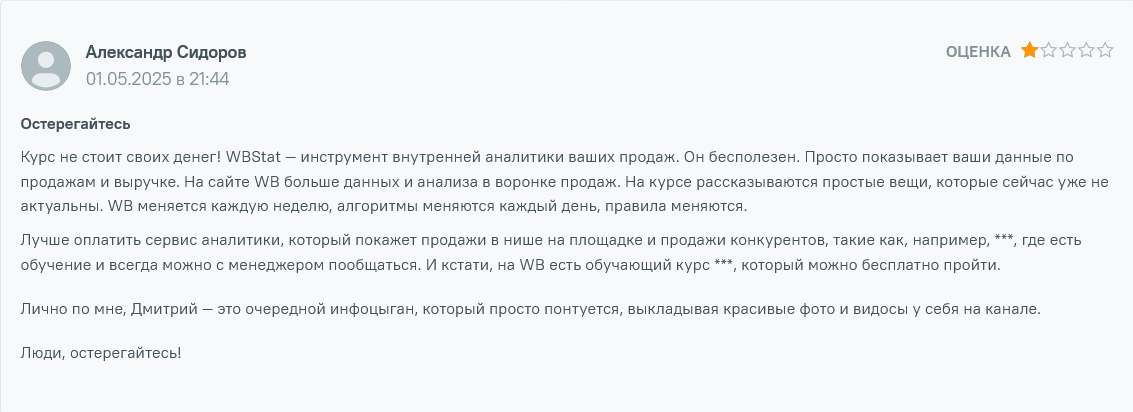This screenshot has height=412, width=1133.
Task: Choose the fourth rating star
Action: pos(1086,51)
